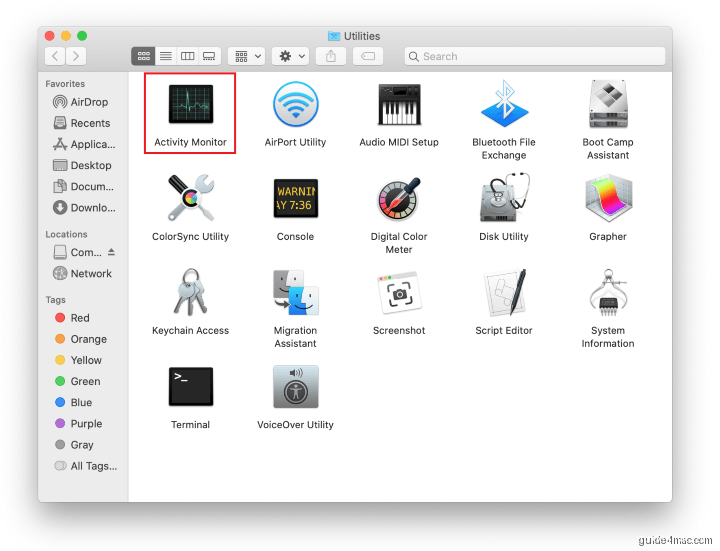Screen dimensions: 720x551
Task: Launch Disk Utility
Action: coord(504,197)
